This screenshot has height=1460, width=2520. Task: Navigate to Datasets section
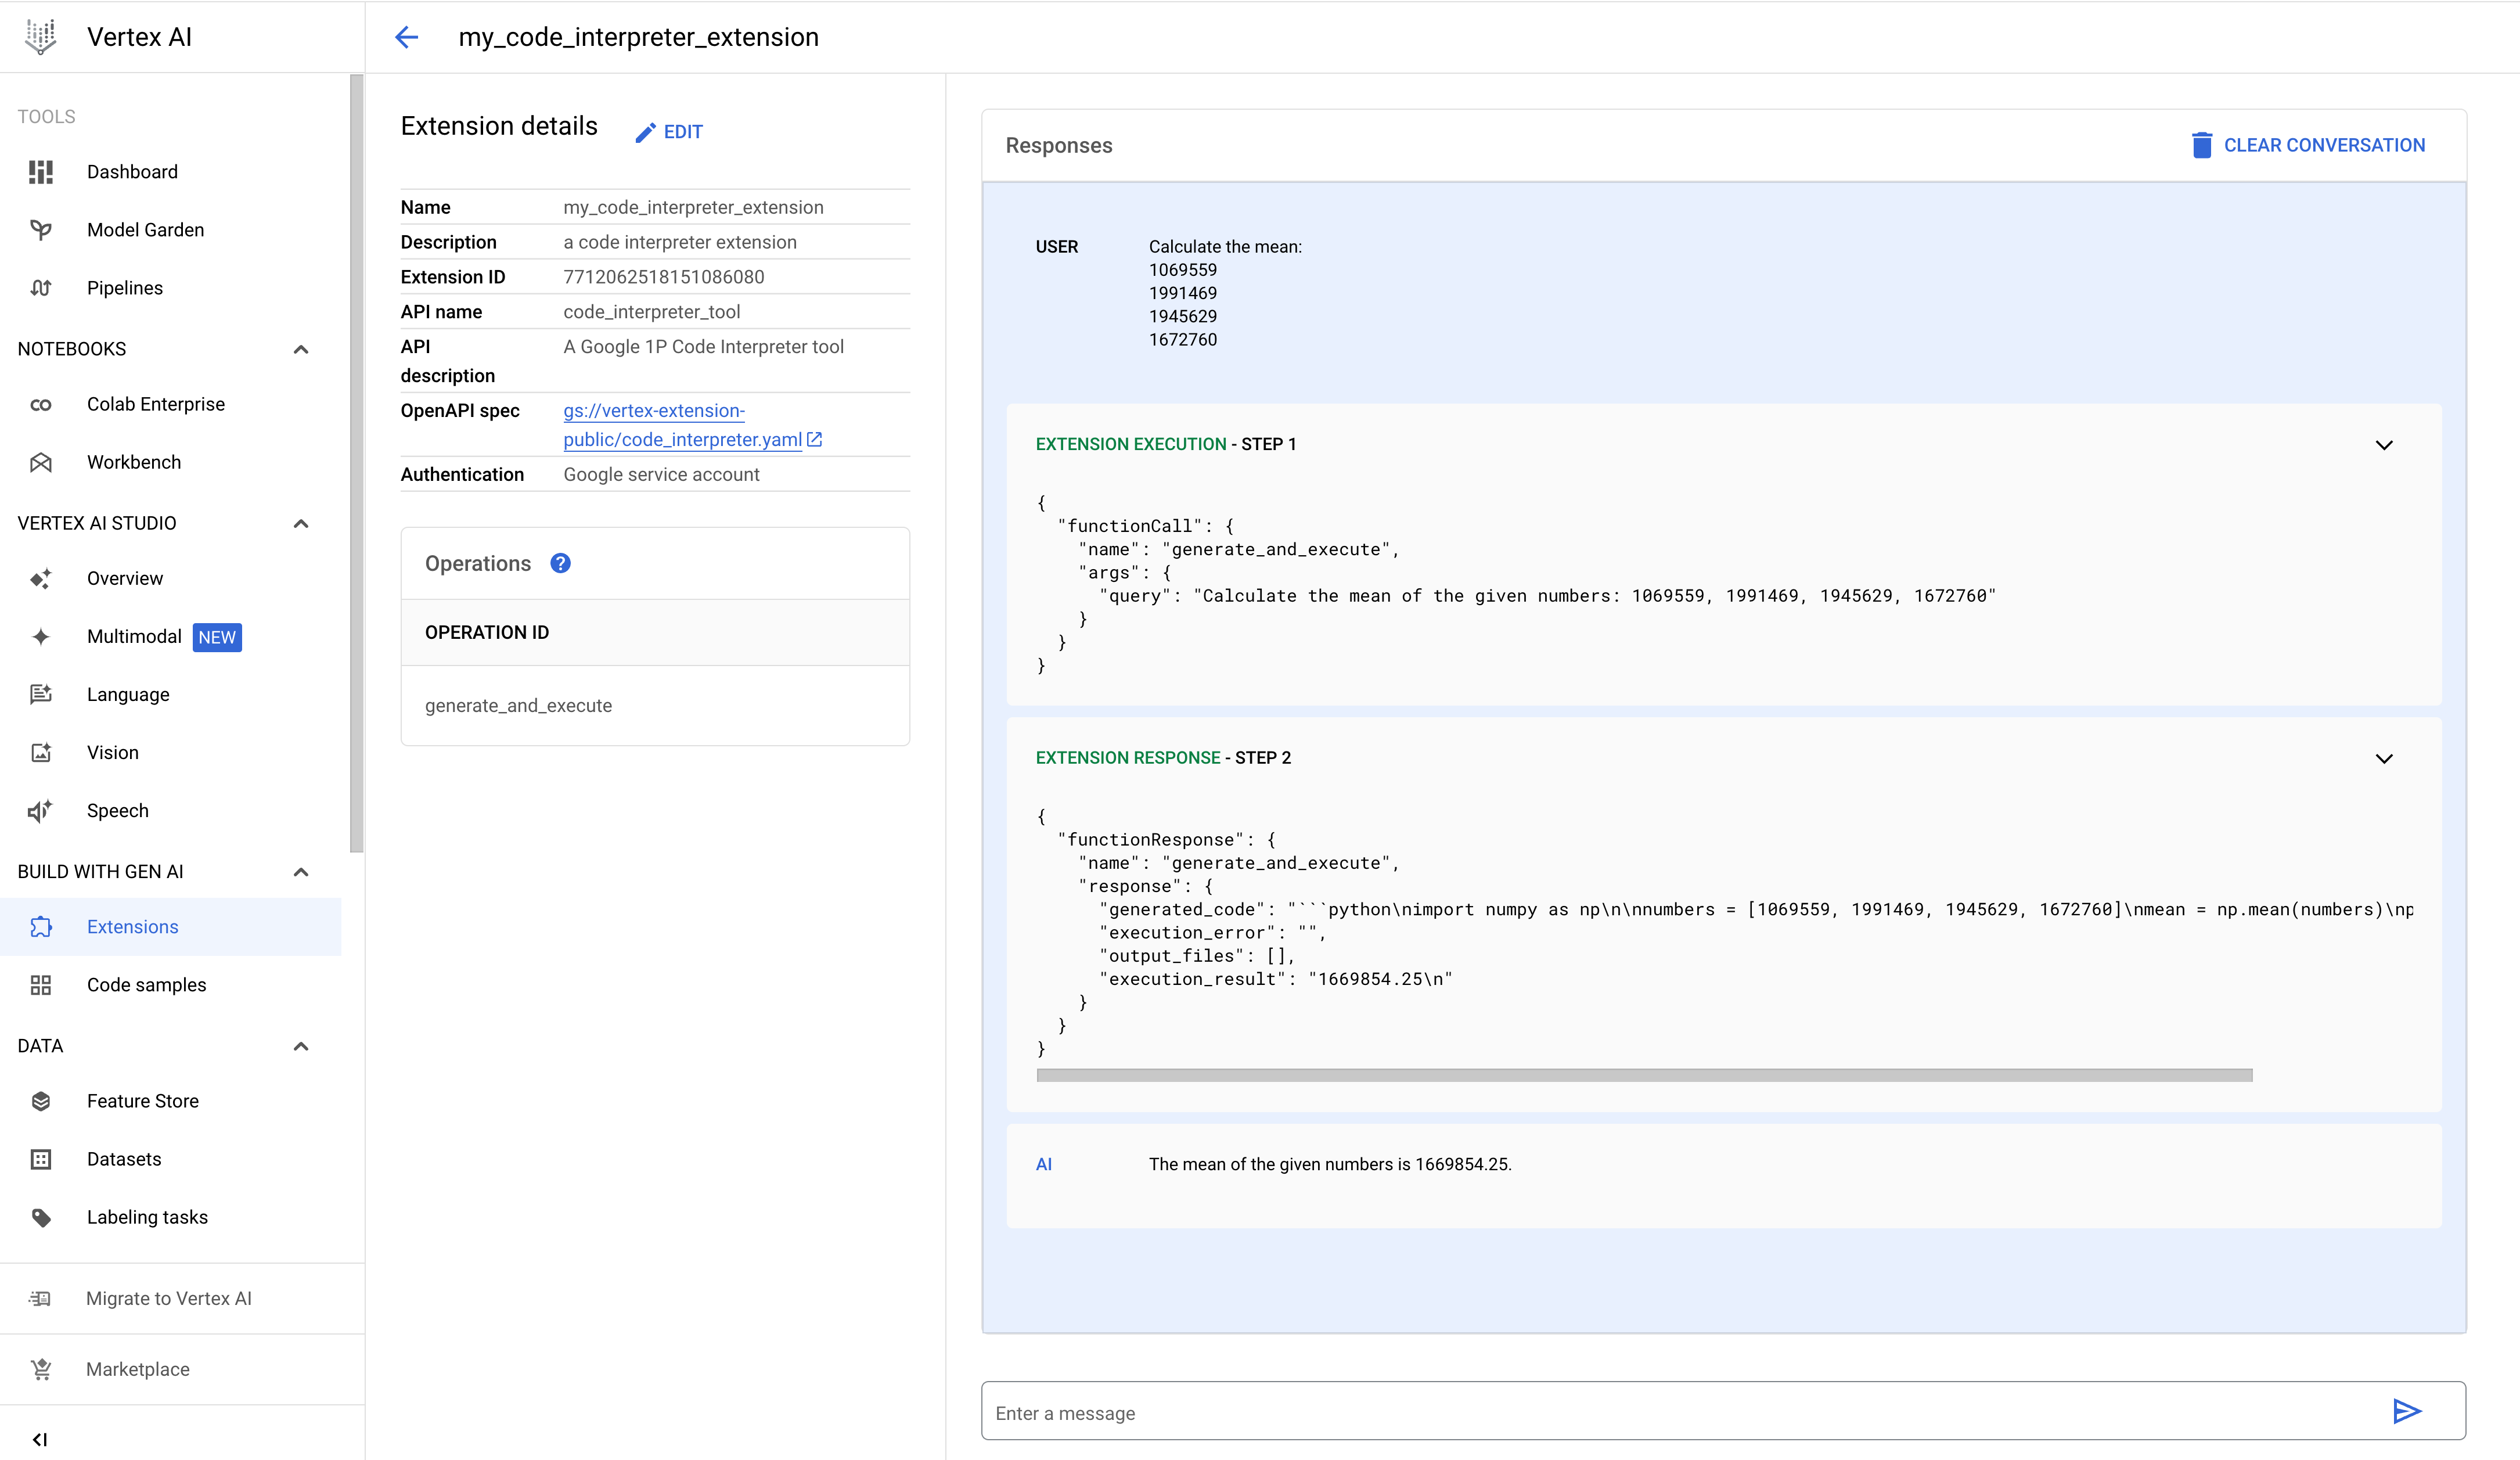(x=124, y=1157)
